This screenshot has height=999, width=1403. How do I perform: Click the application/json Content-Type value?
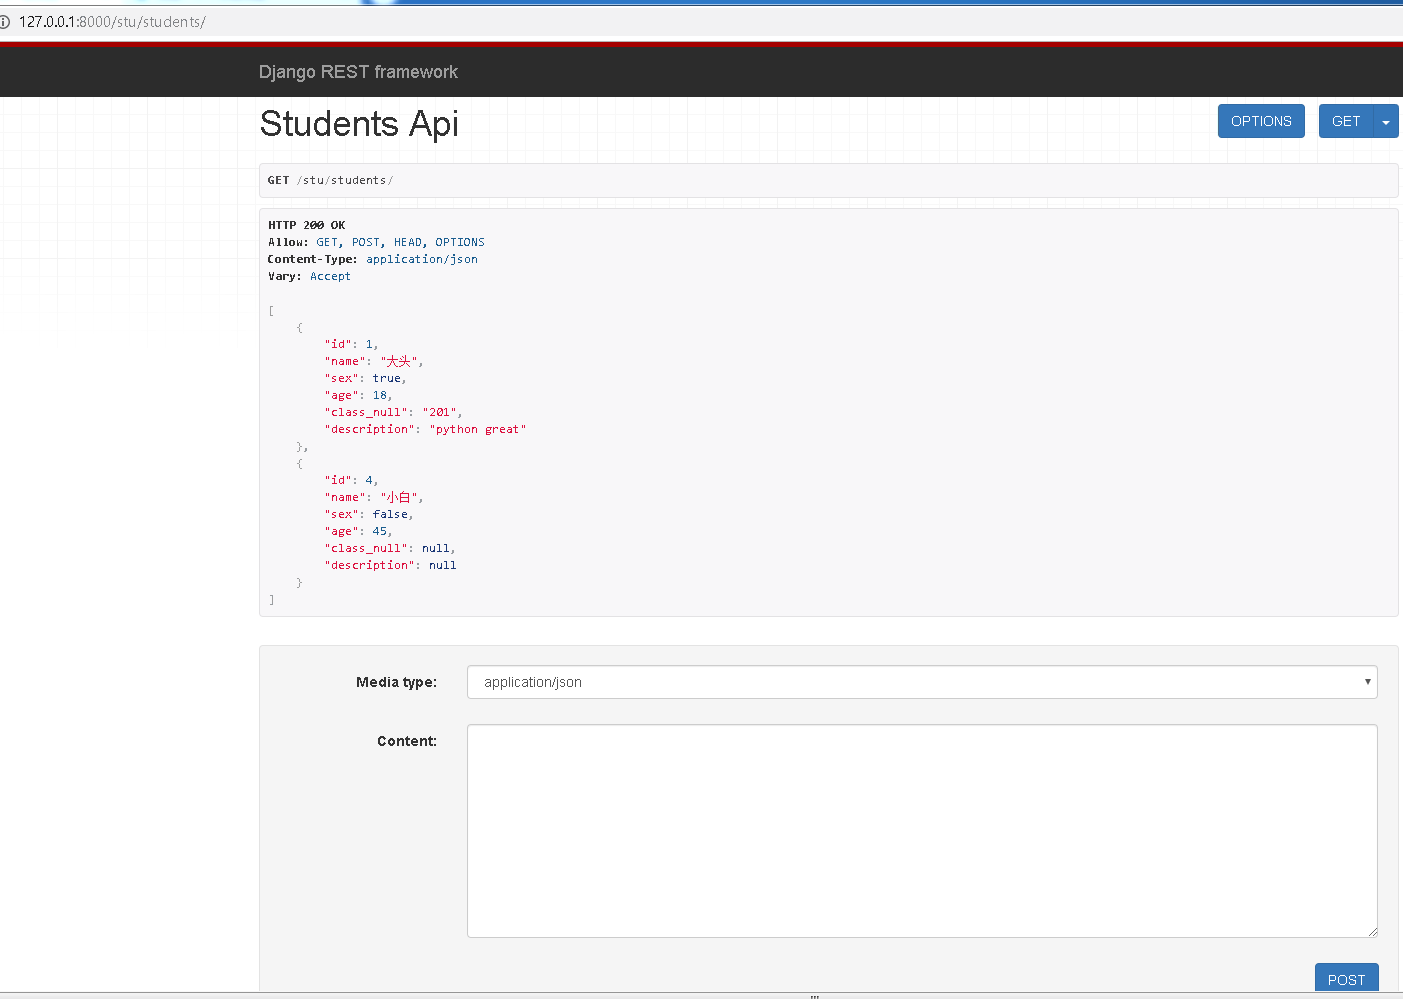[422, 259]
